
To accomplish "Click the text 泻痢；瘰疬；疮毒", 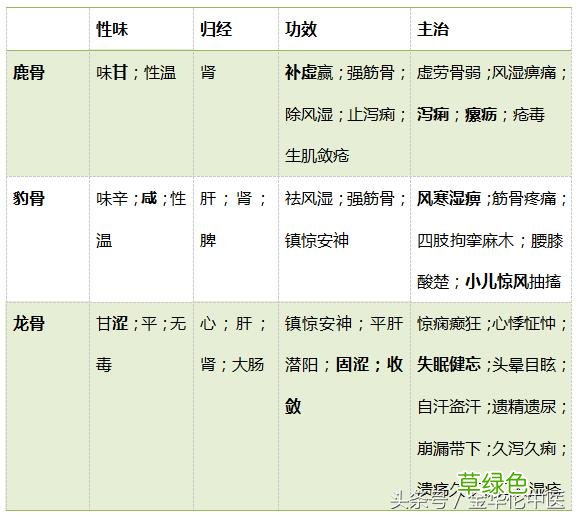I will tap(481, 114).
